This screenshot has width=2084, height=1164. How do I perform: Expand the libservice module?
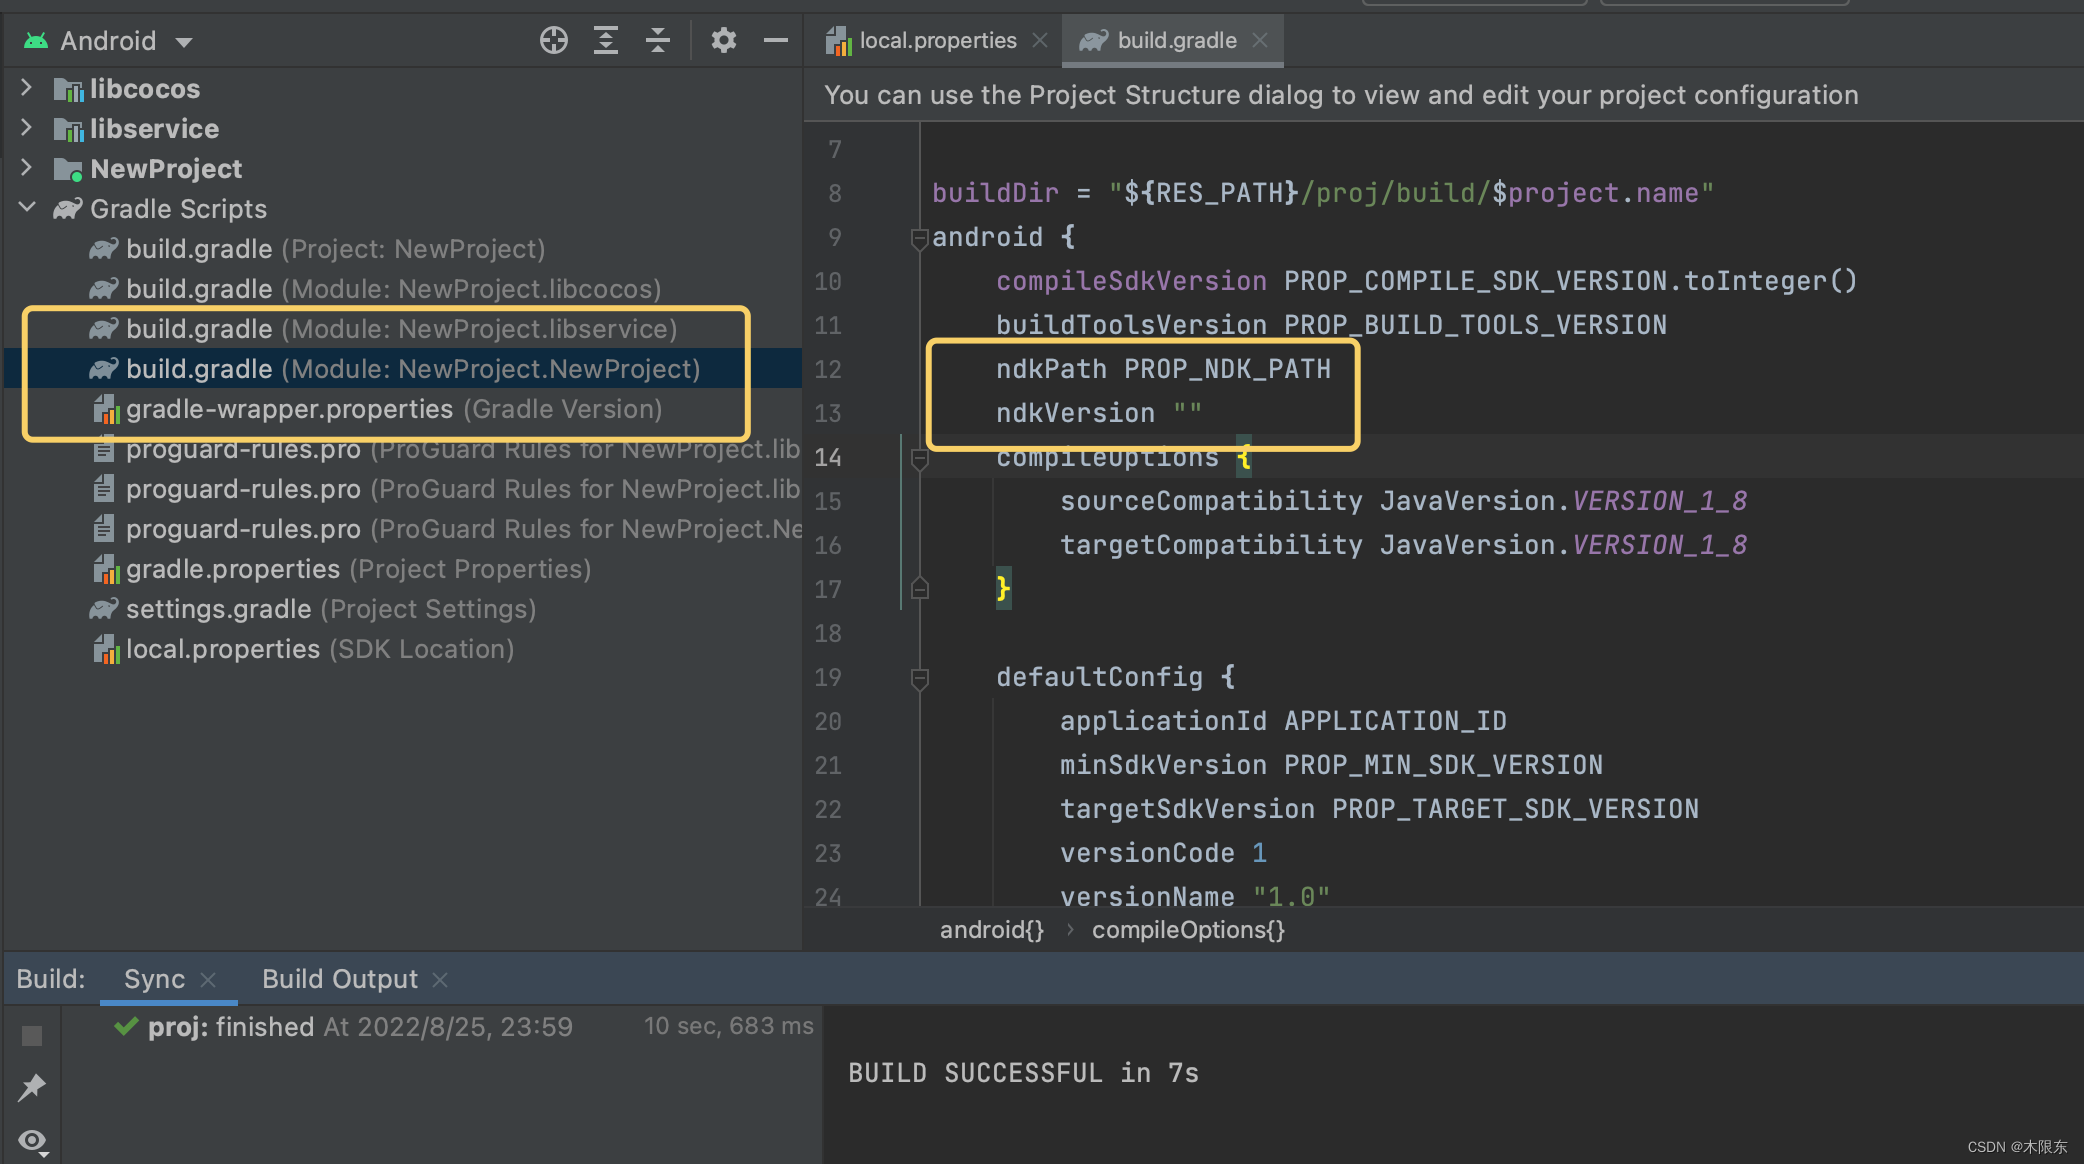(26, 128)
